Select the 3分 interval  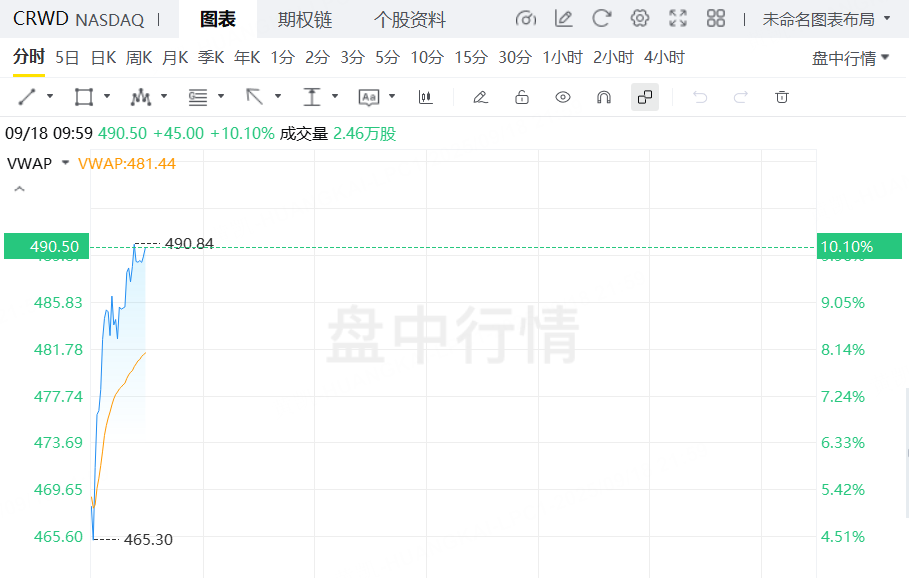click(352, 57)
